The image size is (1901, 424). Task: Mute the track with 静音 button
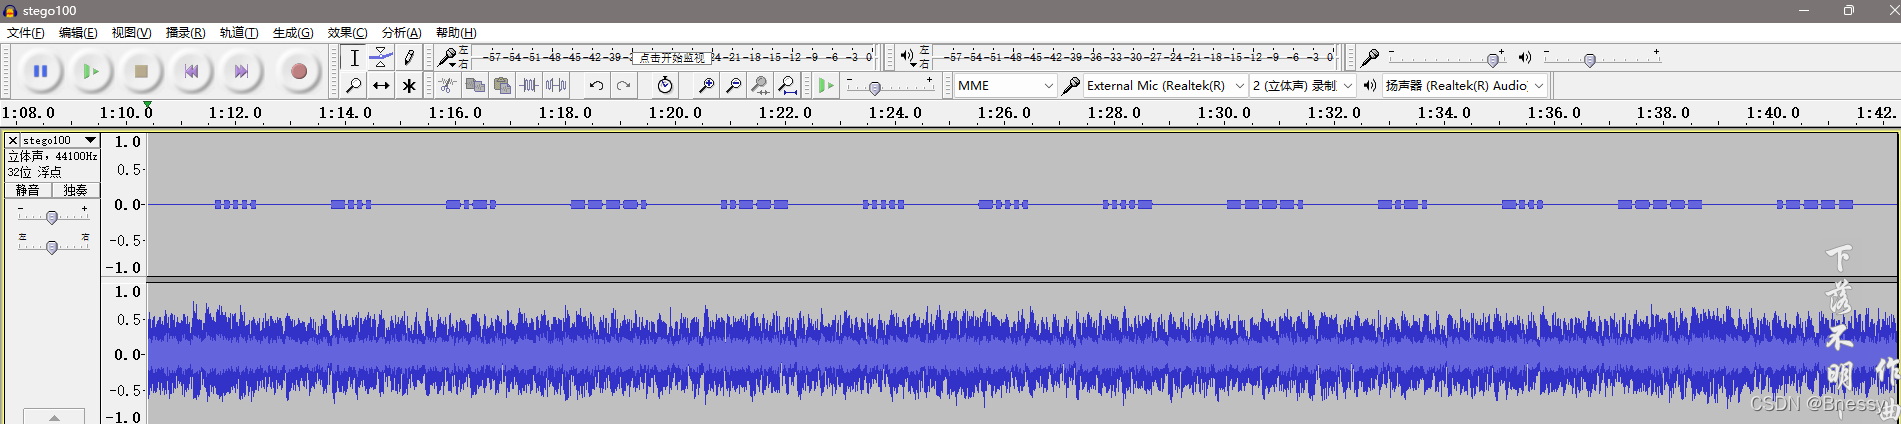[x=28, y=190]
